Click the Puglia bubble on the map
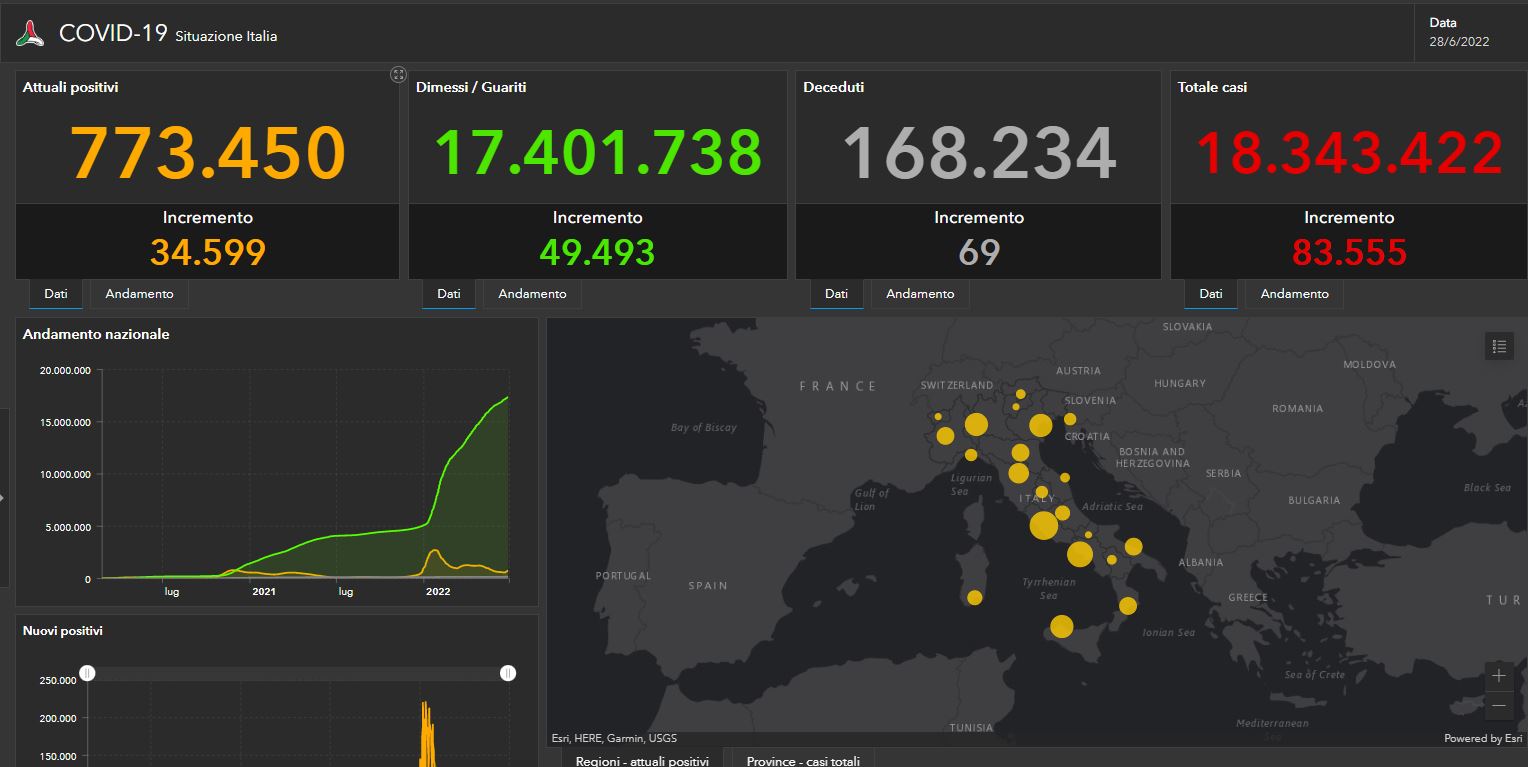 click(x=1133, y=547)
